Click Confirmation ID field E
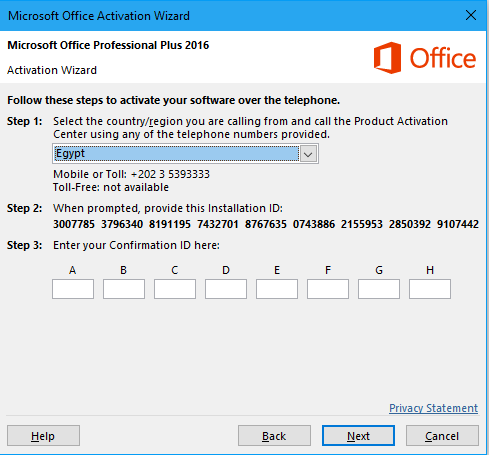This screenshot has width=489, height=455. [277, 289]
